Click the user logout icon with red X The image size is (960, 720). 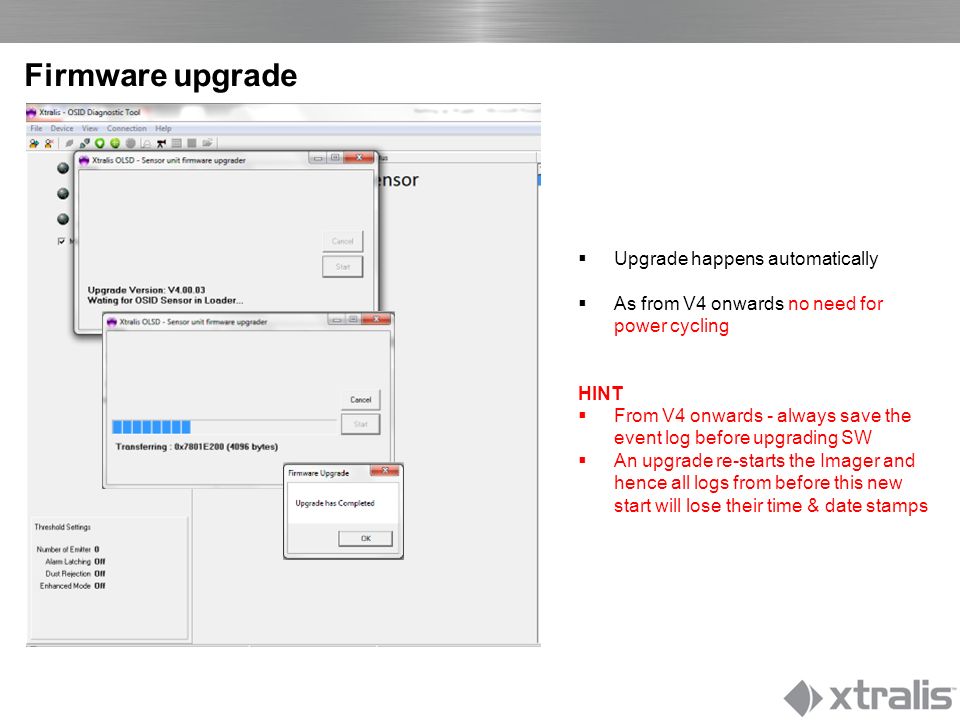49,143
